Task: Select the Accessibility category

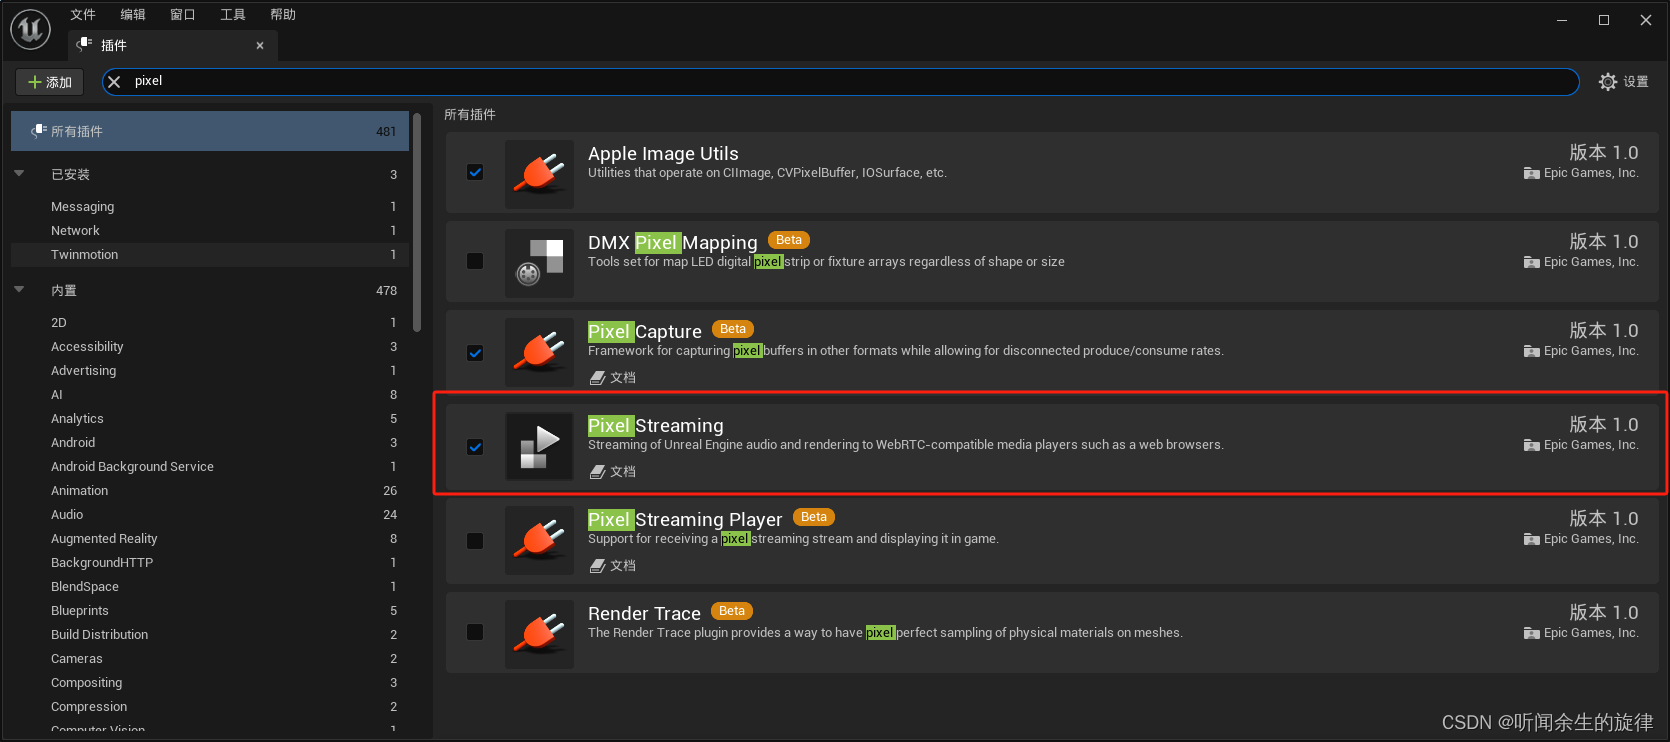Action: pos(210,346)
